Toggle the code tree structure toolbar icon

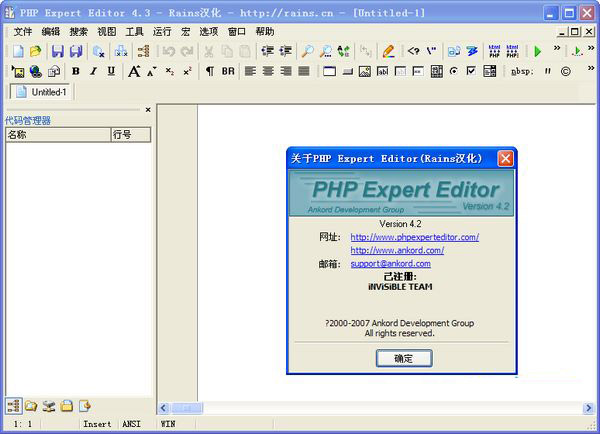click(x=143, y=51)
